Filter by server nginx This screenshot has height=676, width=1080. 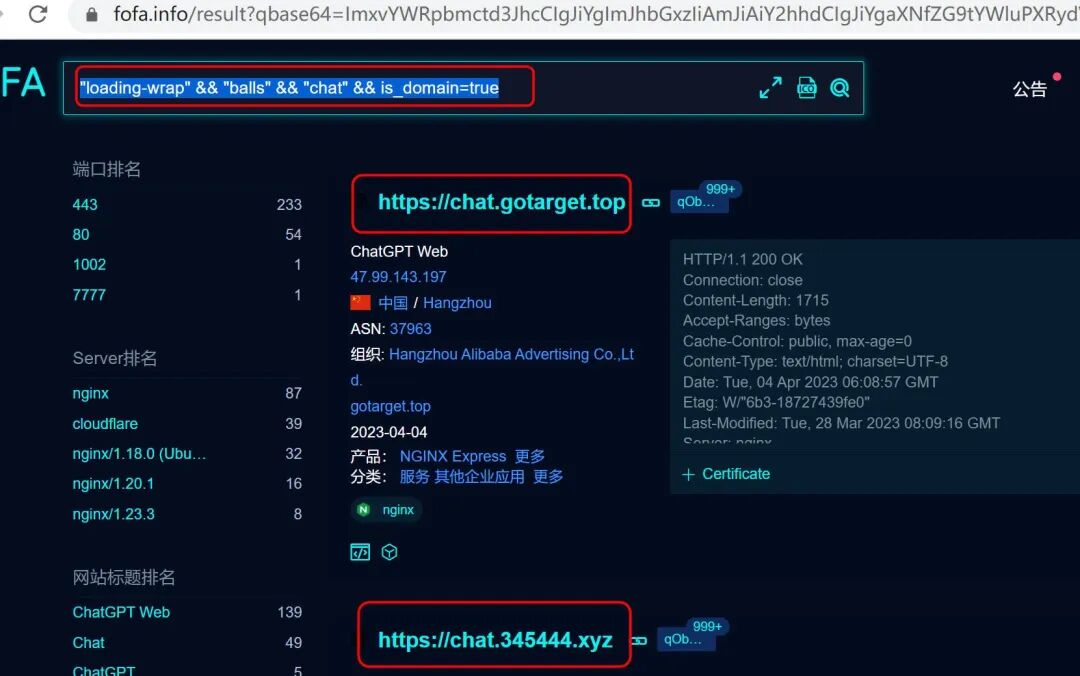tap(90, 393)
